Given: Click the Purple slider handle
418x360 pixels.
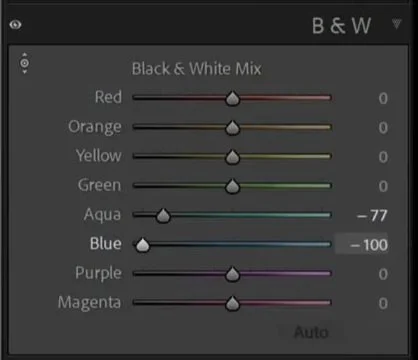Looking at the screenshot, I should point(232,274).
